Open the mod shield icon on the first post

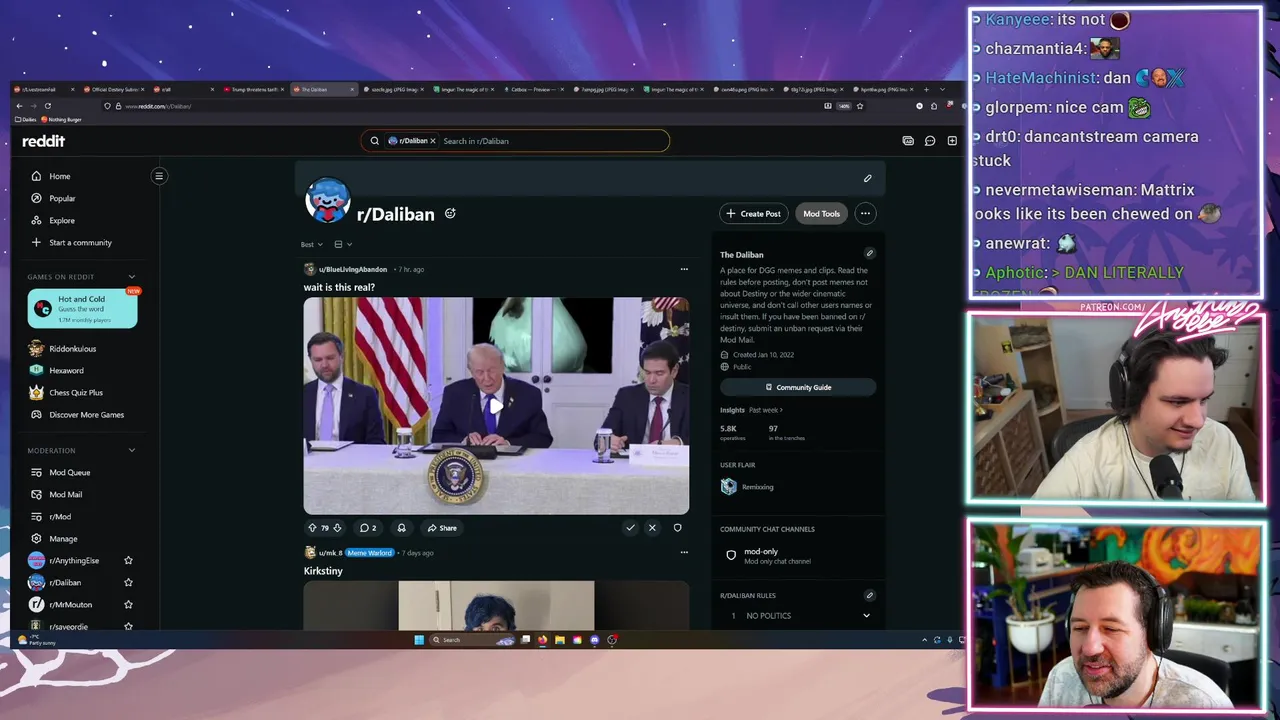pyautogui.click(x=677, y=528)
